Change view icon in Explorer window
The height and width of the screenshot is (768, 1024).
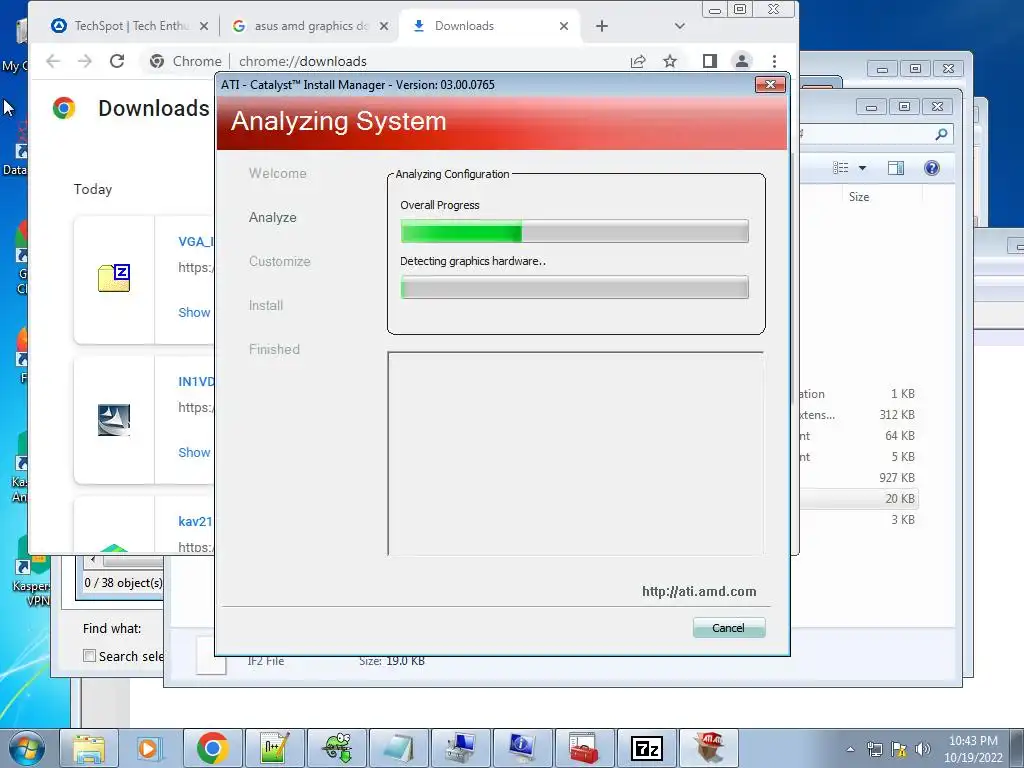[840, 168]
